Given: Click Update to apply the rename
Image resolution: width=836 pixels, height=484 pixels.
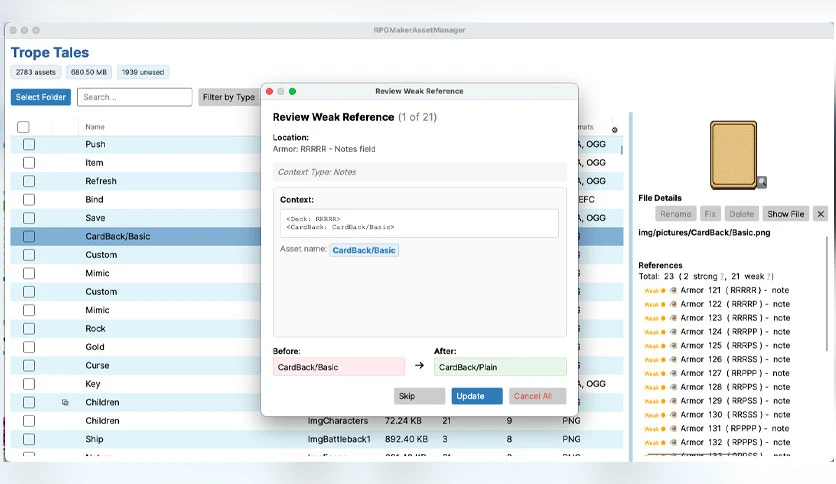Looking at the screenshot, I should (477, 396).
